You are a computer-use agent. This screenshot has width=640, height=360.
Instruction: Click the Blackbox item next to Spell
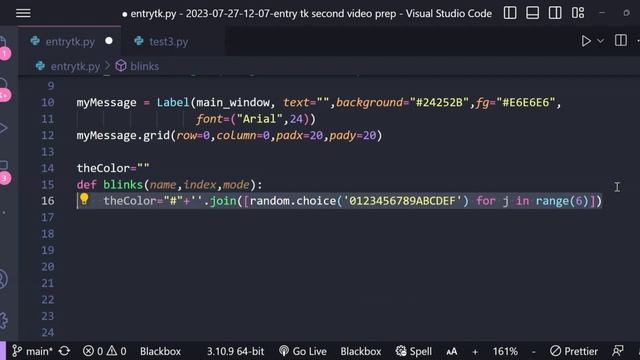(x=361, y=351)
